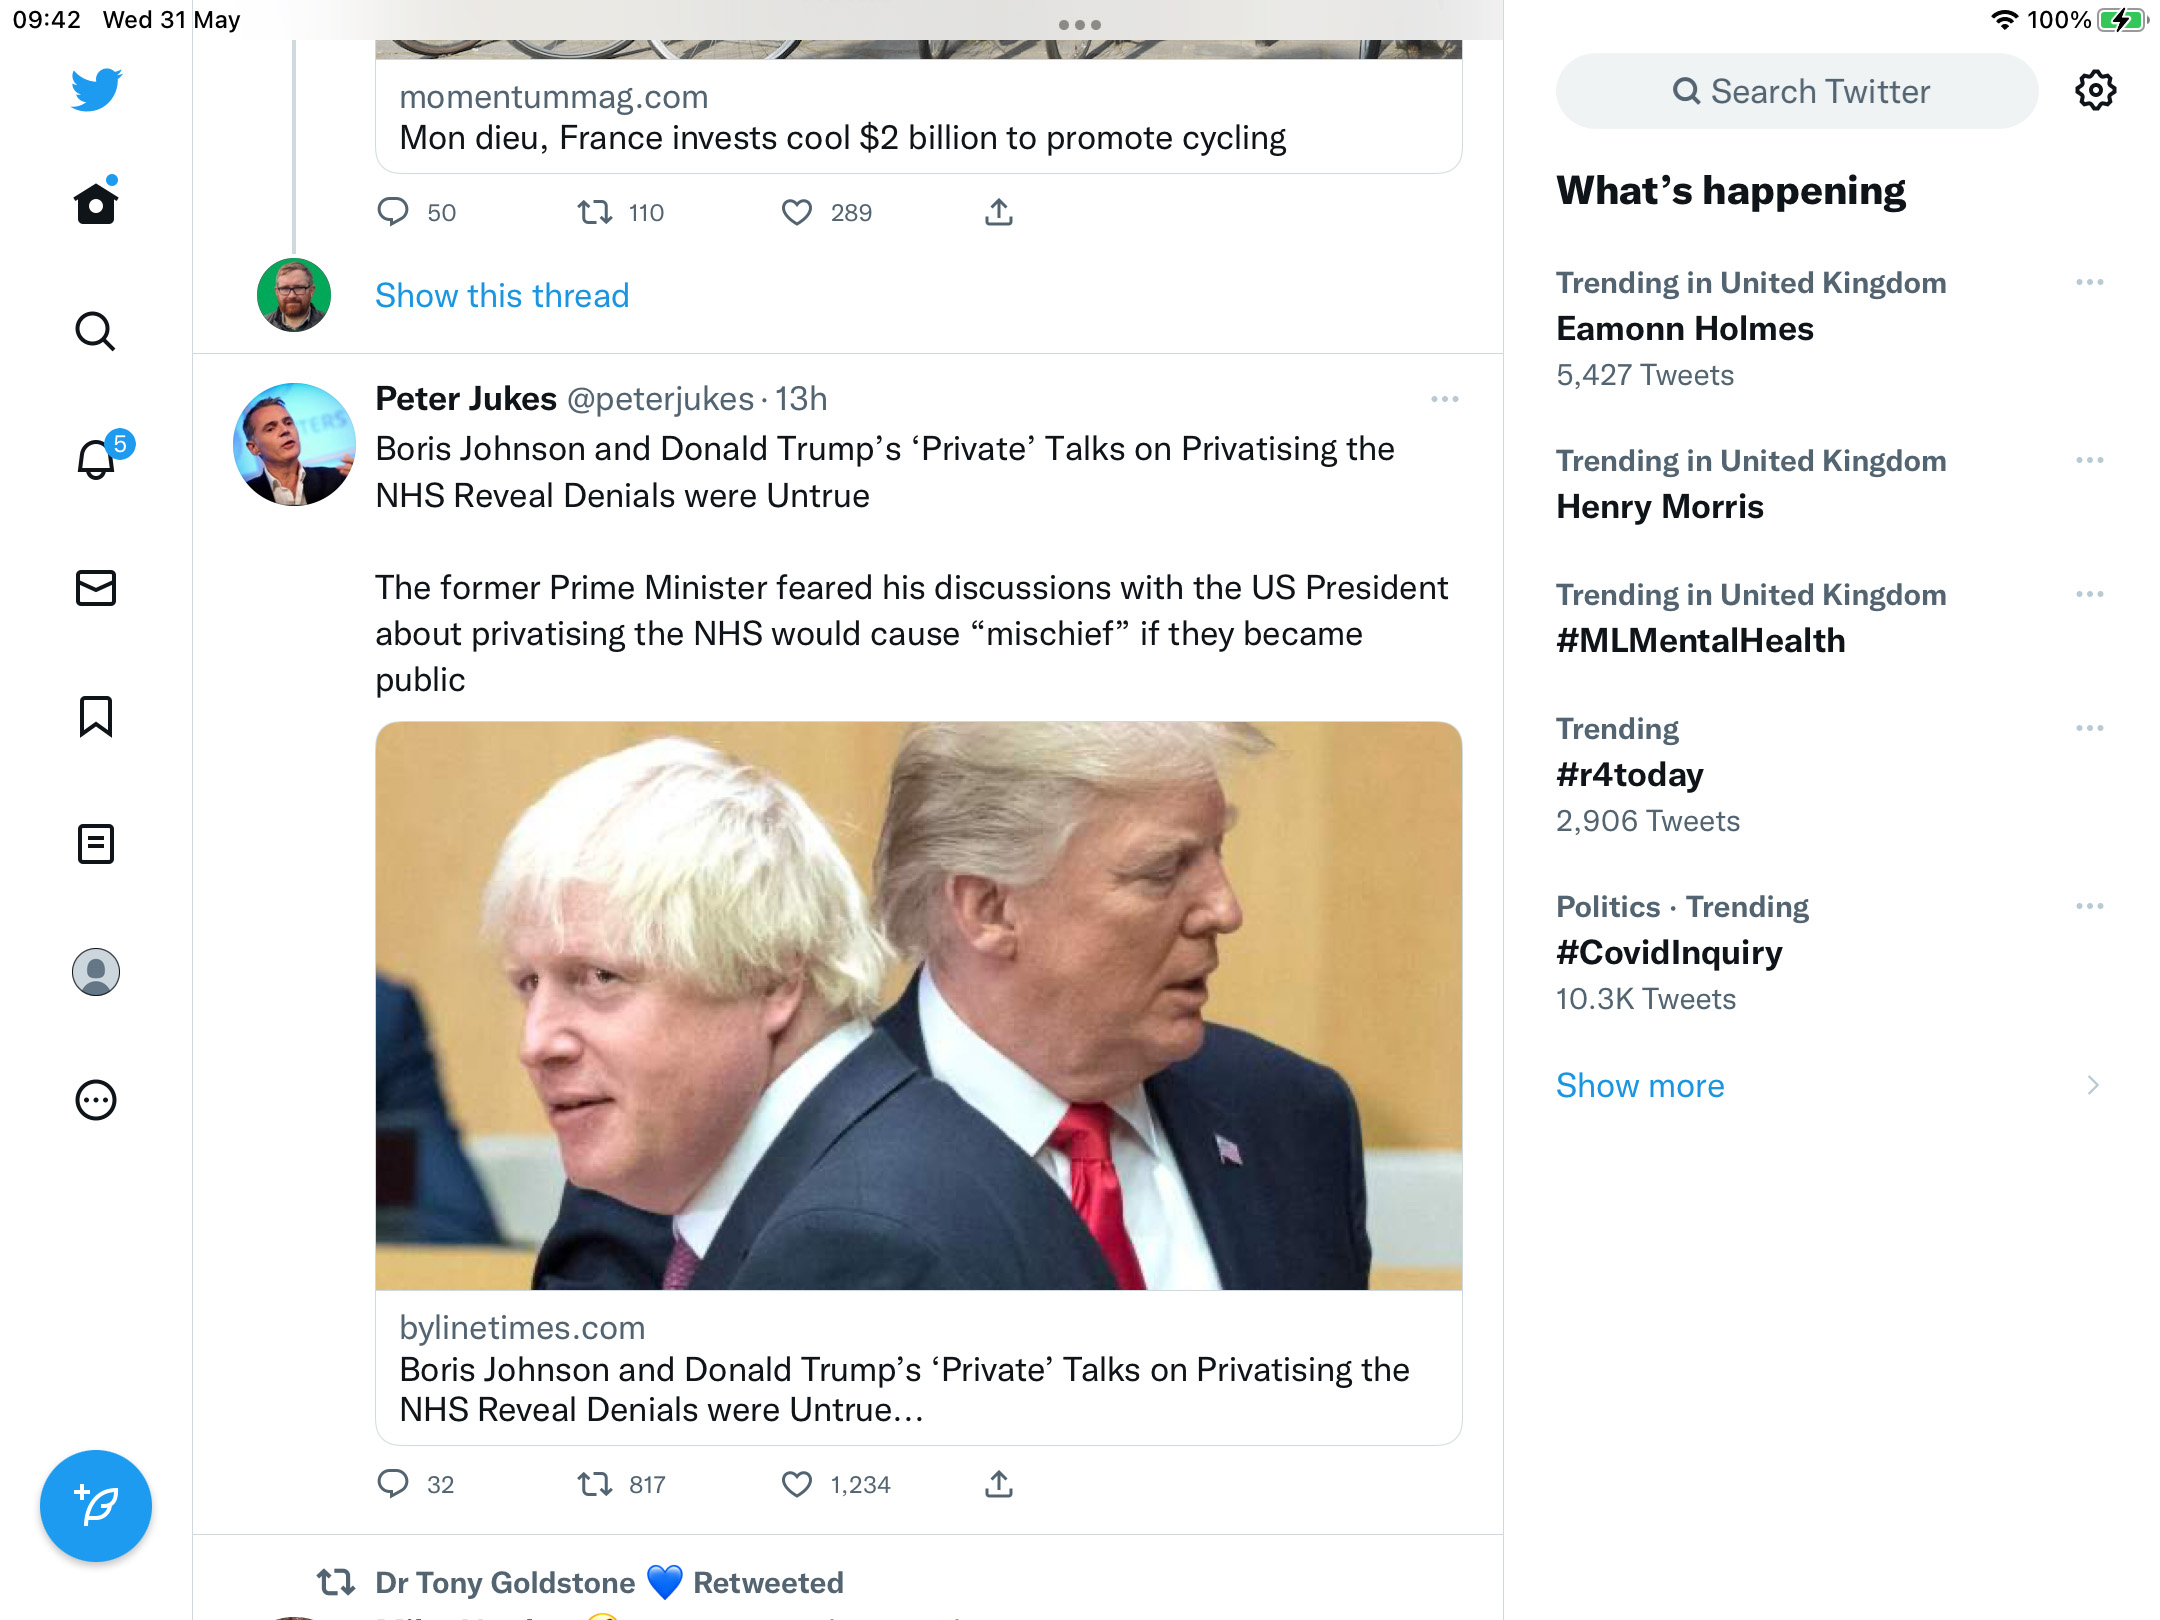Like the momentummag cycling tweet
Viewport: 2160px width, 1620px height.
[x=797, y=212]
